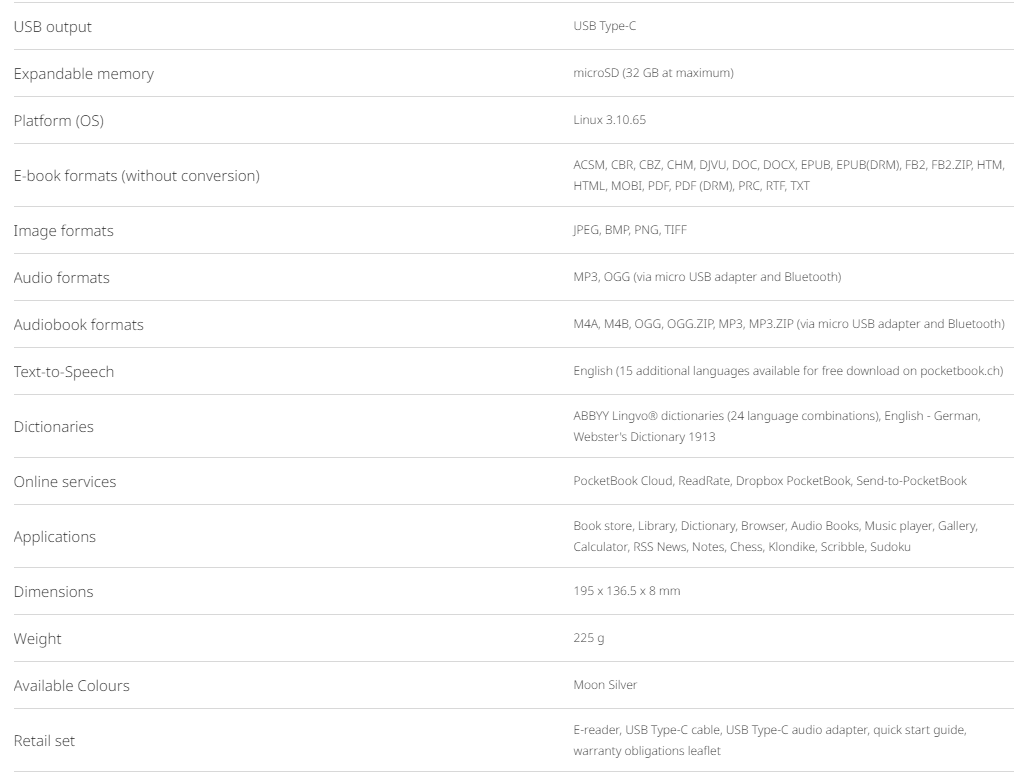Click the 225 g weight value
This screenshot has width=1028, height=777.
pyautogui.click(x=588, y=638)
